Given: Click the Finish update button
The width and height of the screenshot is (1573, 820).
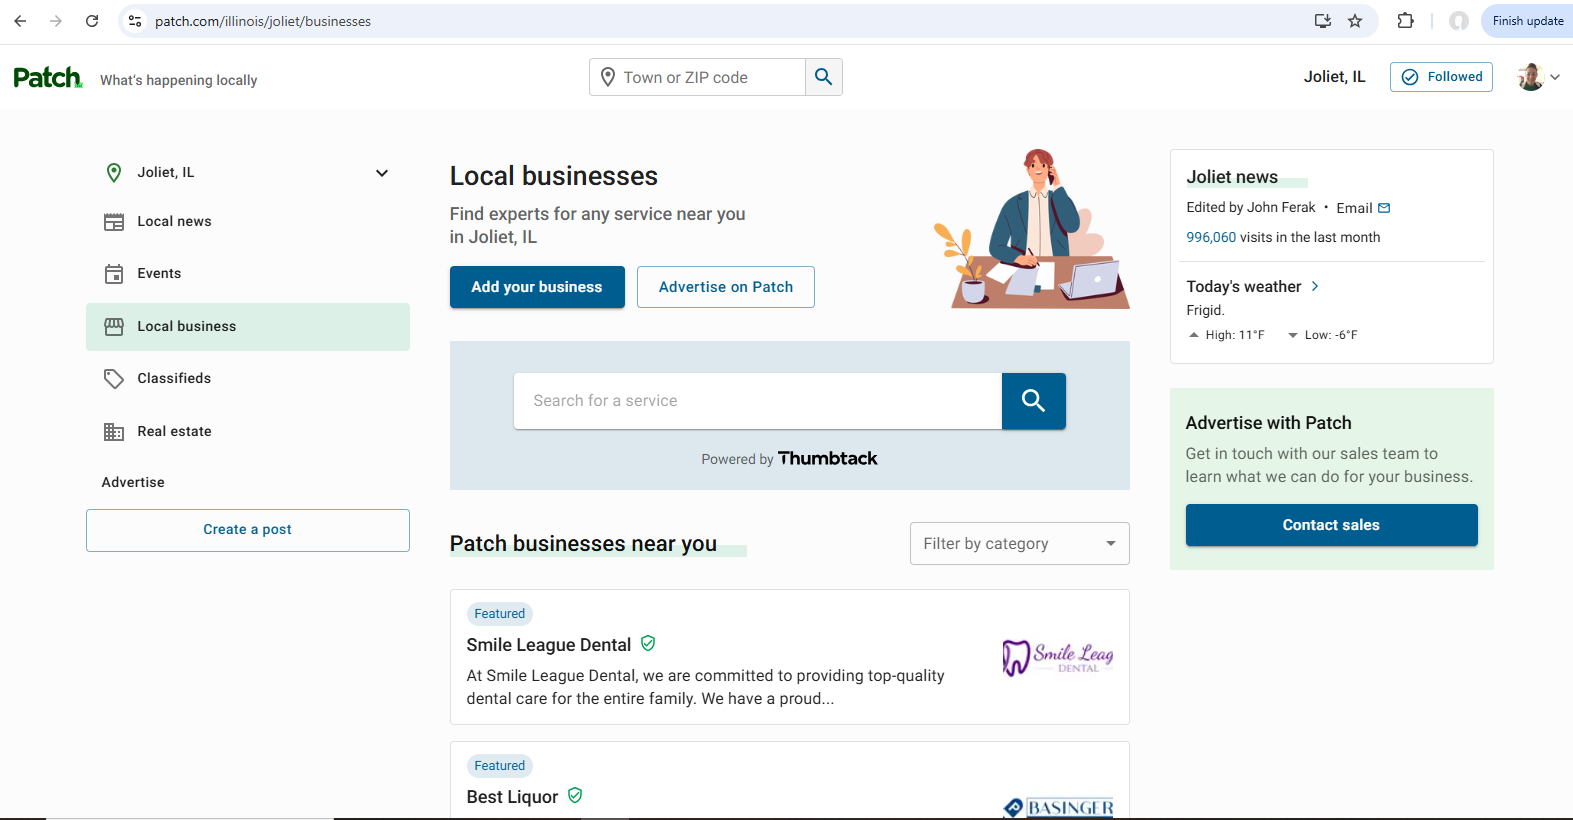Looking at the screenshot, I should 1527,21.
